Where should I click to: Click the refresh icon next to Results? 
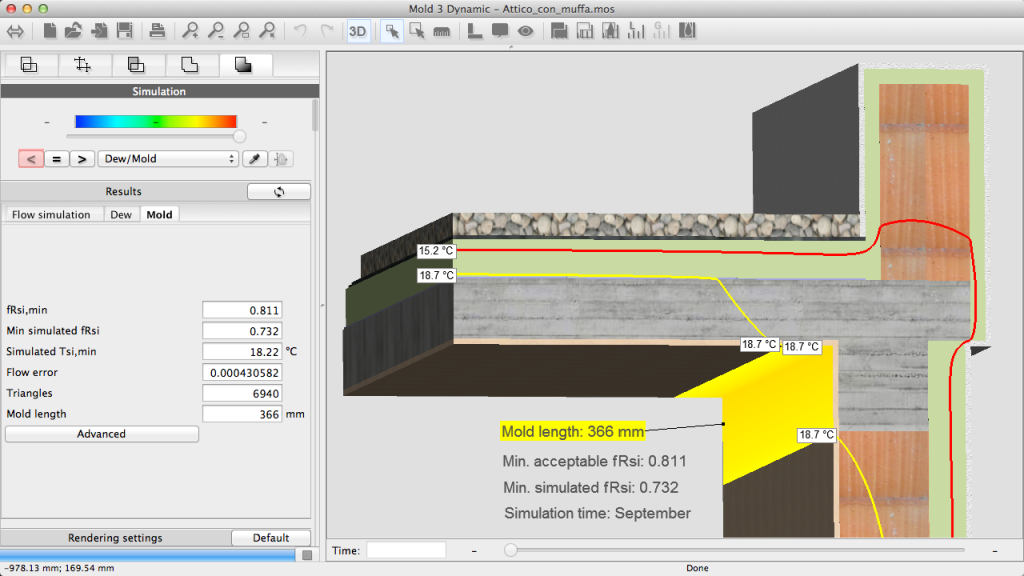(278, 191)
